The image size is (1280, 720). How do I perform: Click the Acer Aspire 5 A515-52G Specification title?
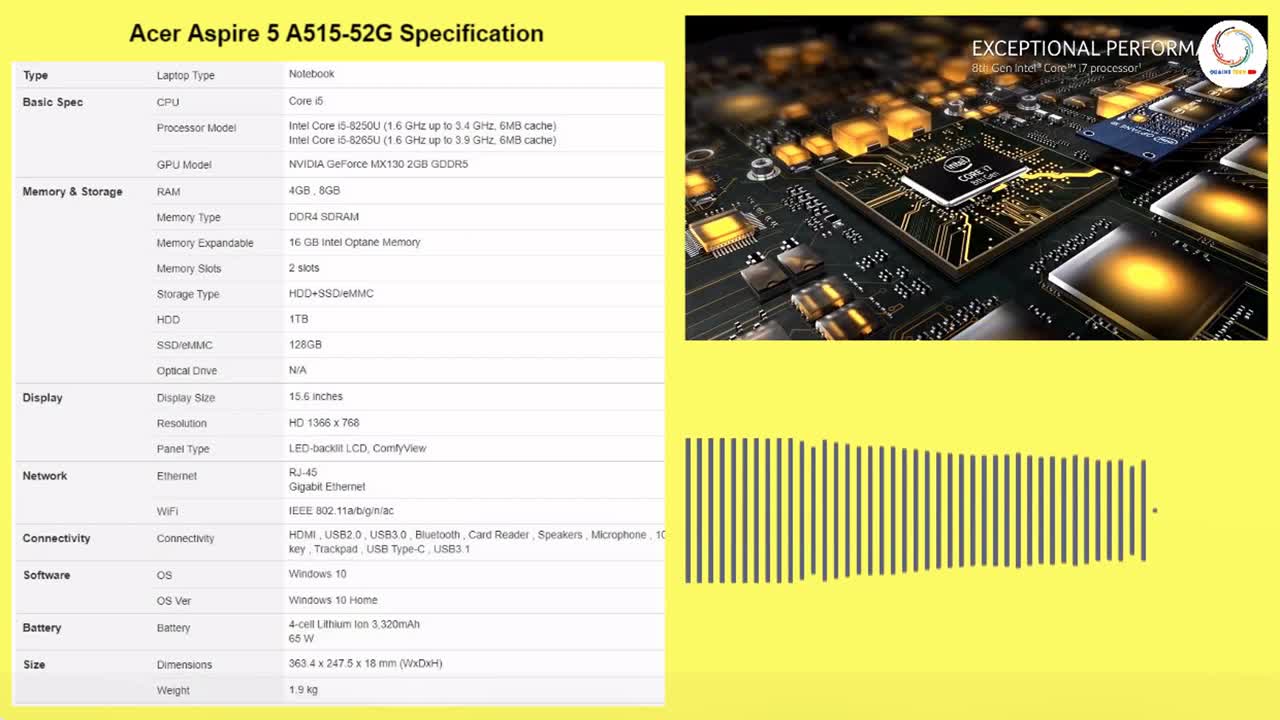(x=336, y=33)
